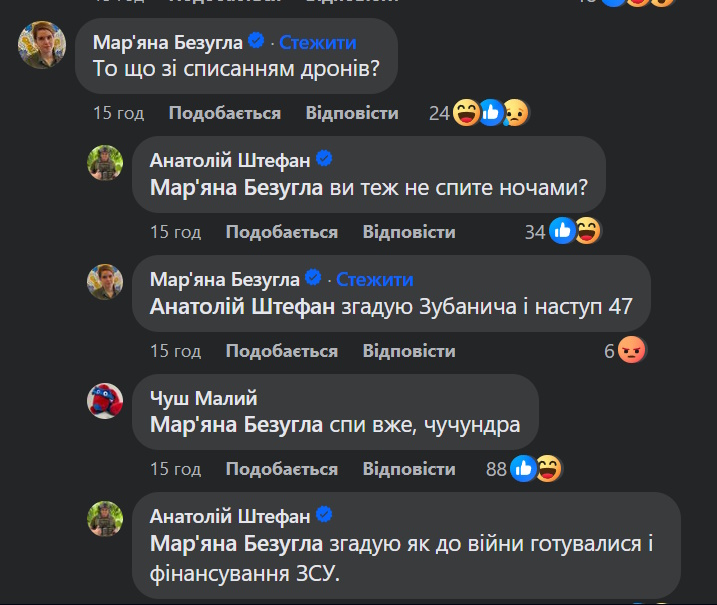
Task: Click Стежити in the Зубанича reply
Action: [374, 279]
